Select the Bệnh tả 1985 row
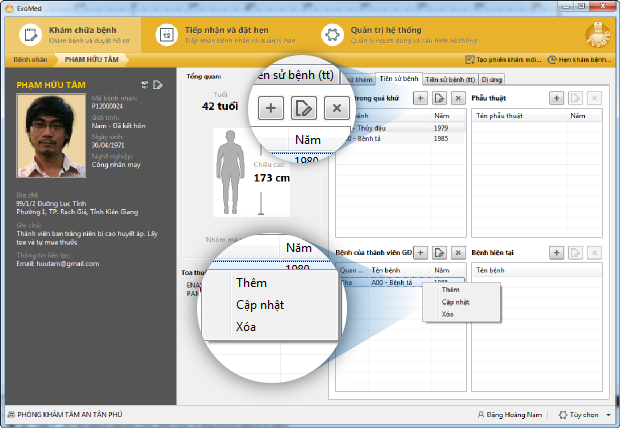620x428 pixels. [403, 138]
